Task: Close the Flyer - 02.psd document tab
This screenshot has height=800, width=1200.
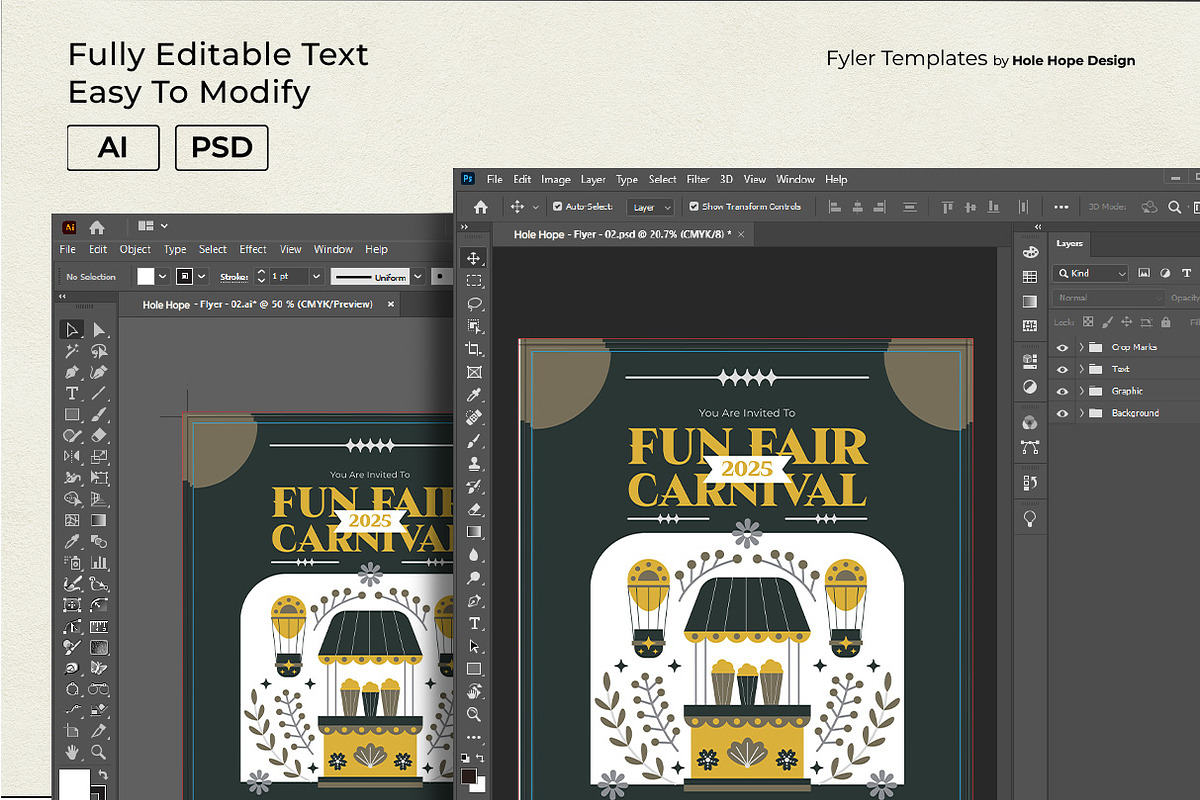Action: pyautogui.click(x=741, y=234)
